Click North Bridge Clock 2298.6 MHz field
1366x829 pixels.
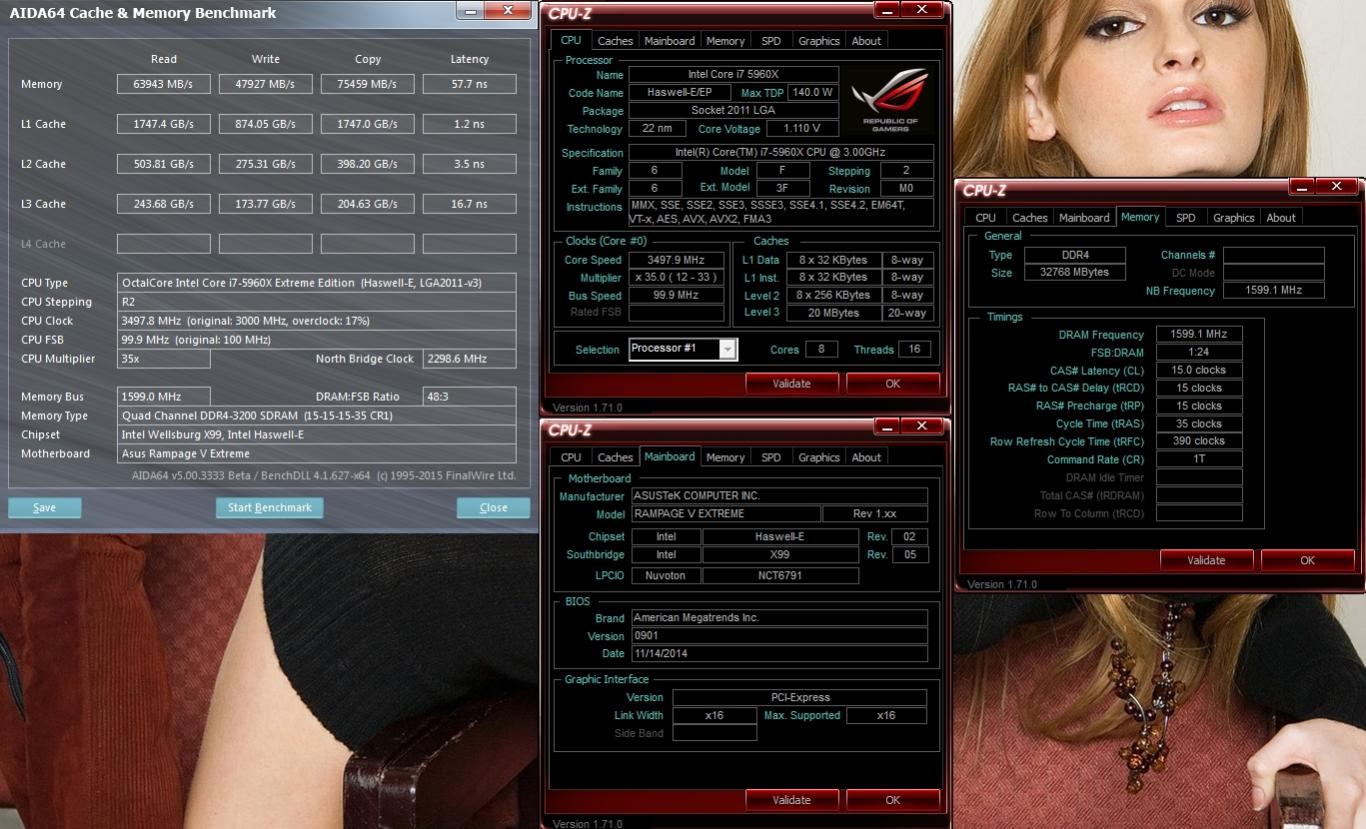pyautogui.click(x=470, y=359)
